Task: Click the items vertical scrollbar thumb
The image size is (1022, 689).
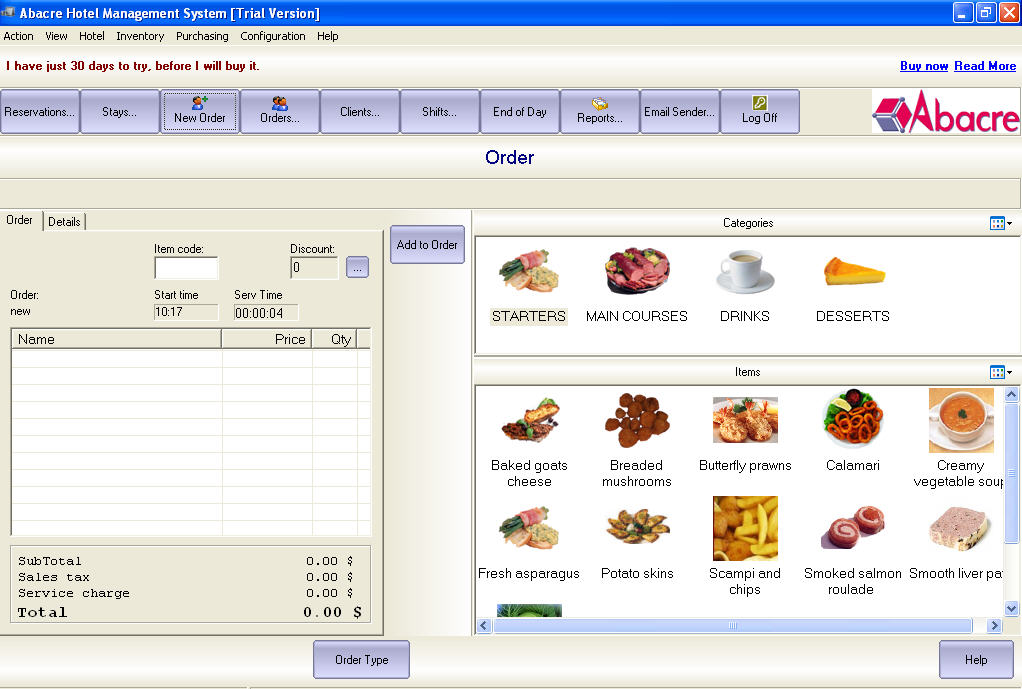Action: coord(1012,473)
